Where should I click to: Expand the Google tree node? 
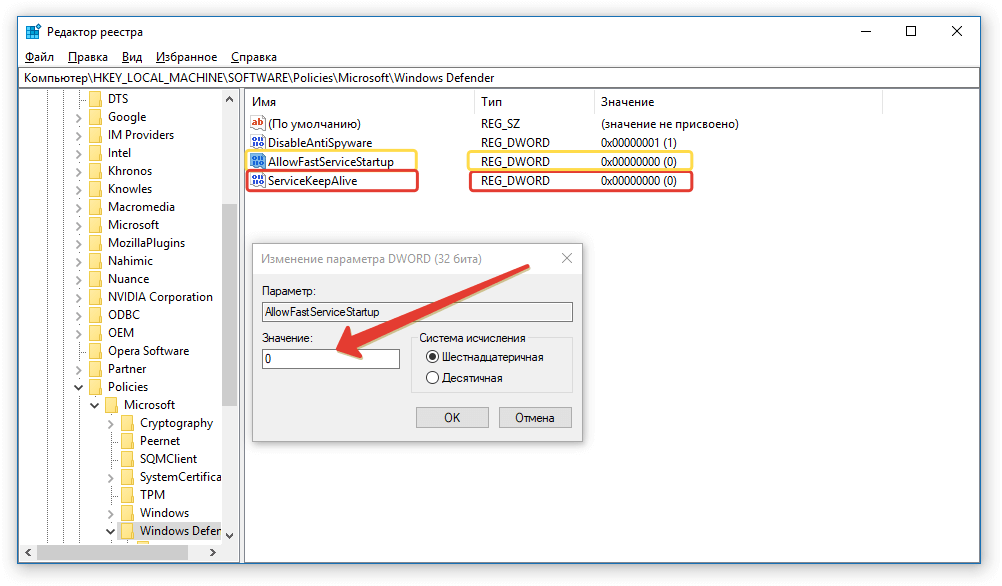[x=78, y=118]
